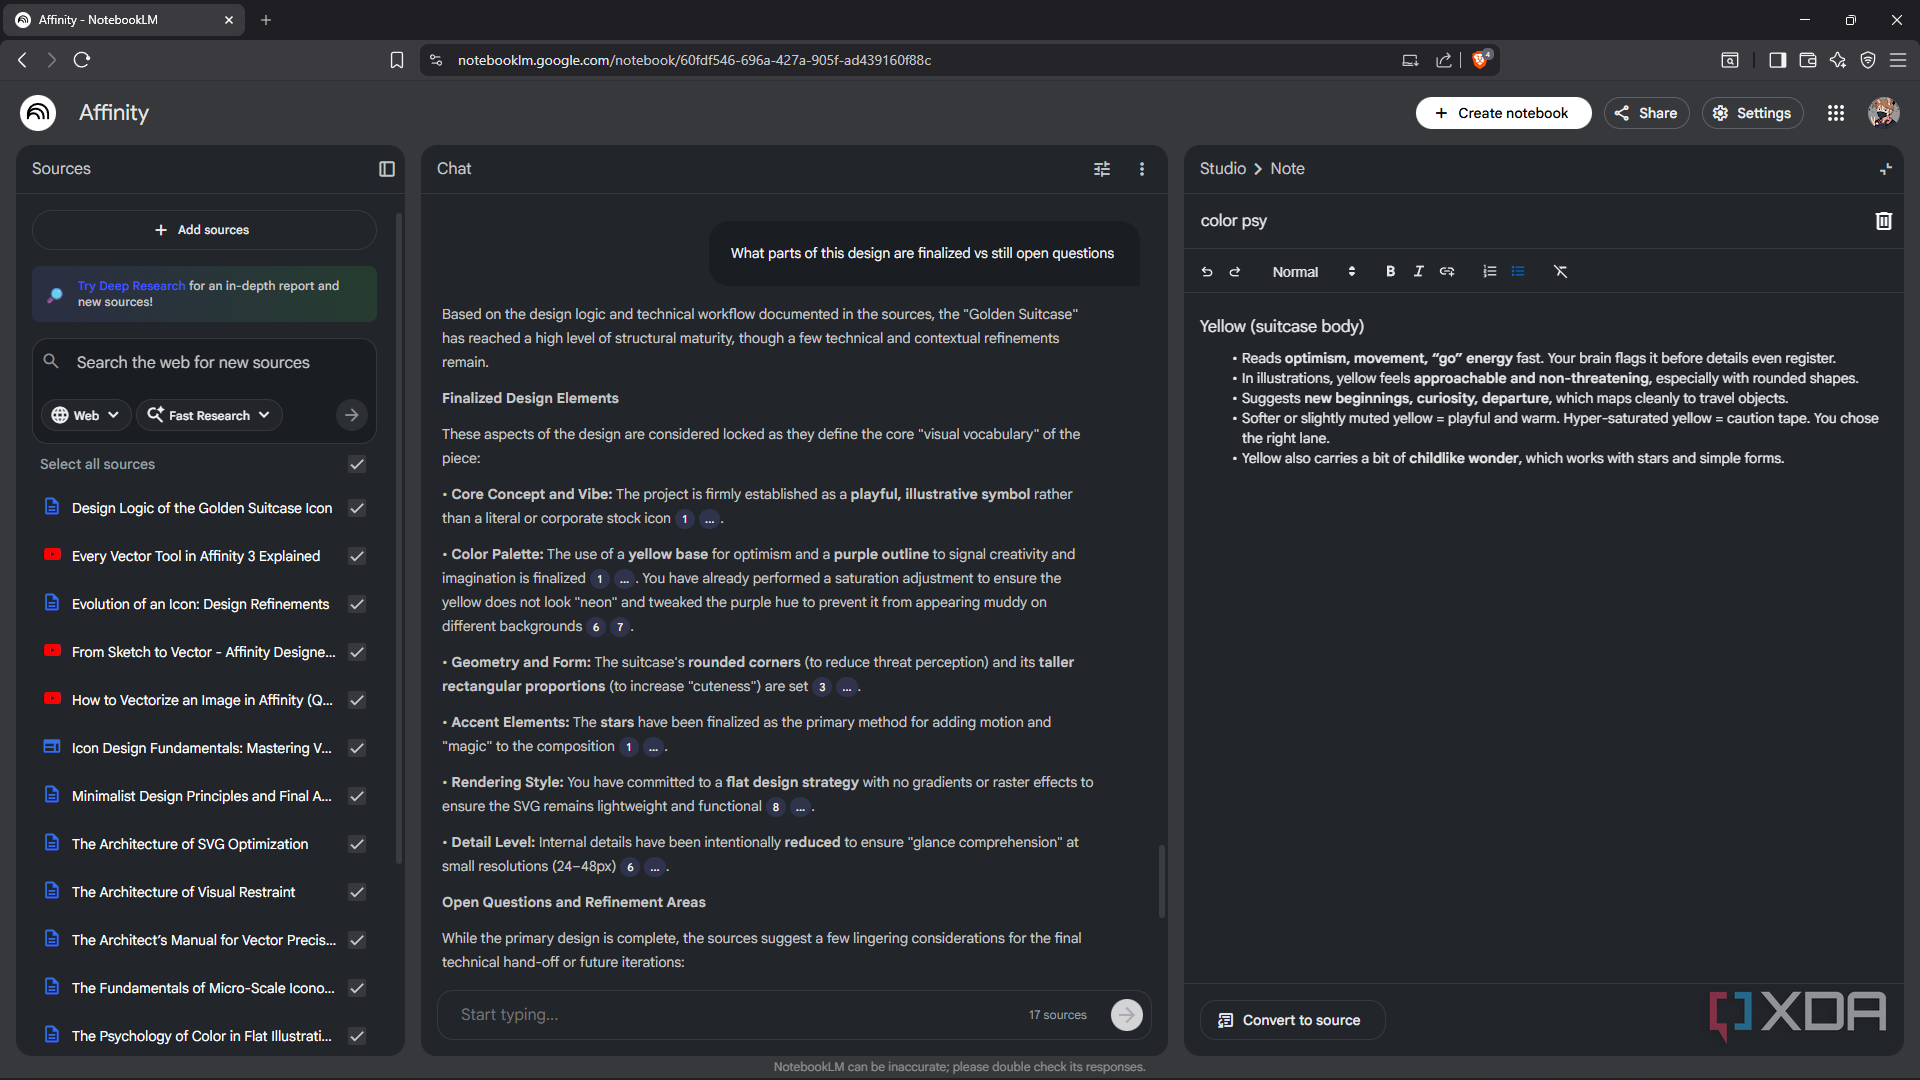Screen dimensions: 1920x1080
Task: Open chat configuration sliders icon
Action: coord(1102,169)
